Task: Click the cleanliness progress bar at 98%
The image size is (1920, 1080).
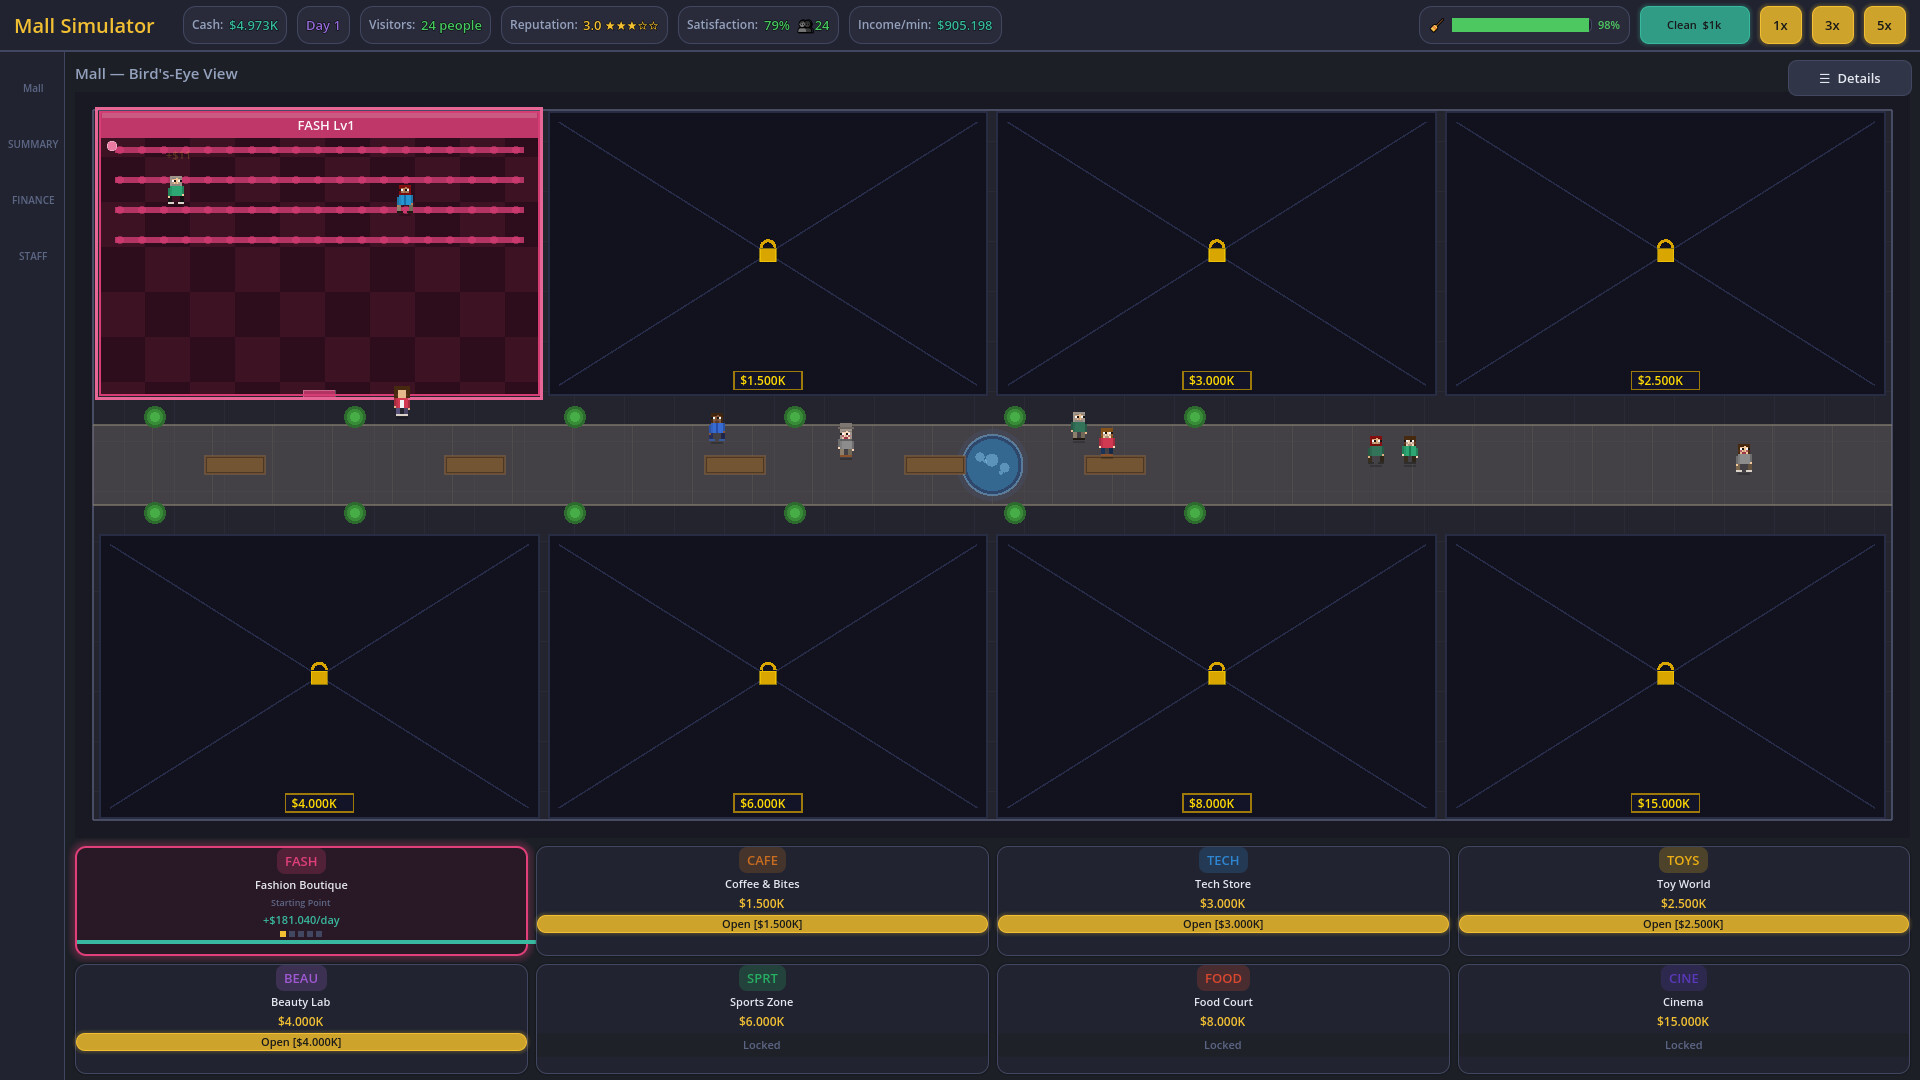Action: 1520,25
